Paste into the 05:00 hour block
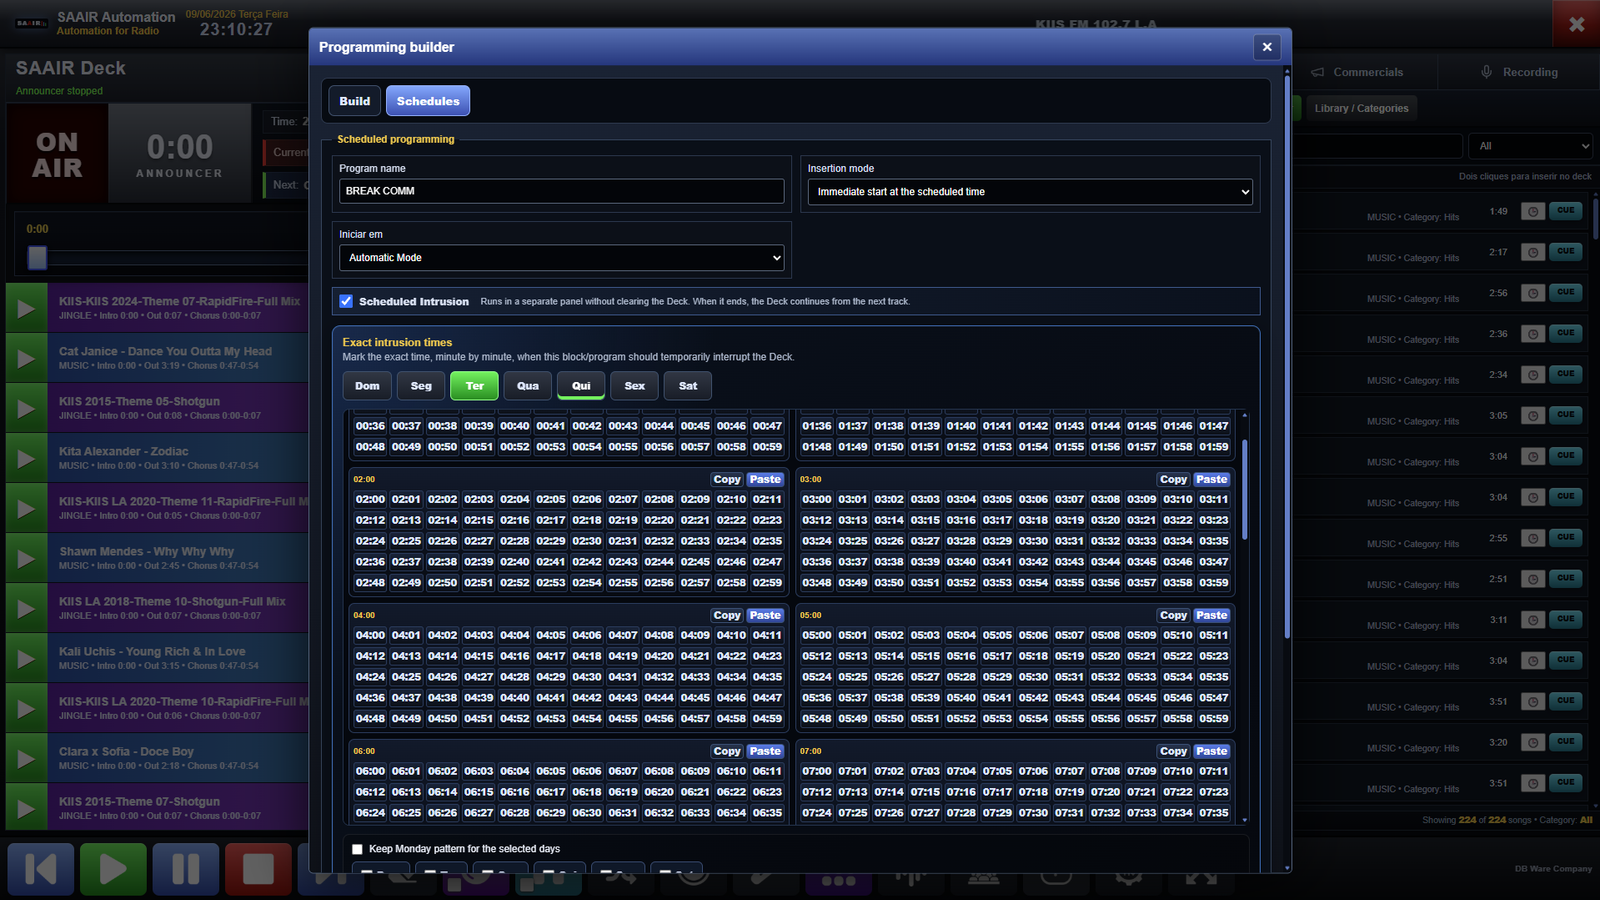 pyautogui.click(x=1211, y=616)
